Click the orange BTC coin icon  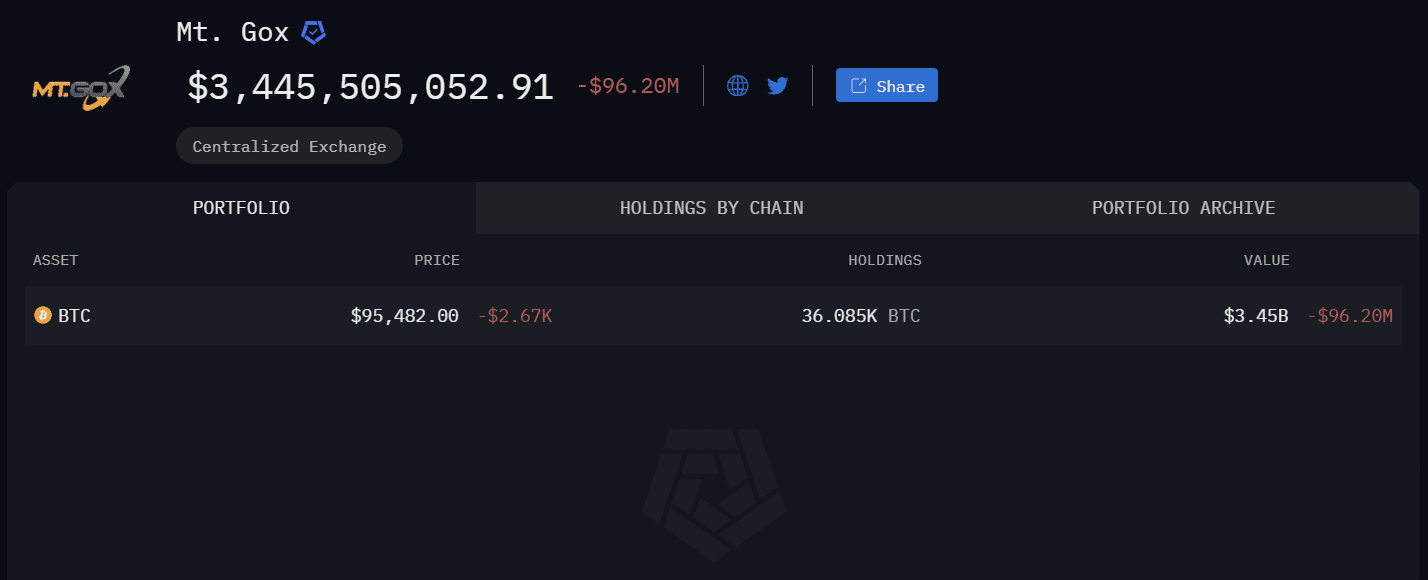[43, 316]
